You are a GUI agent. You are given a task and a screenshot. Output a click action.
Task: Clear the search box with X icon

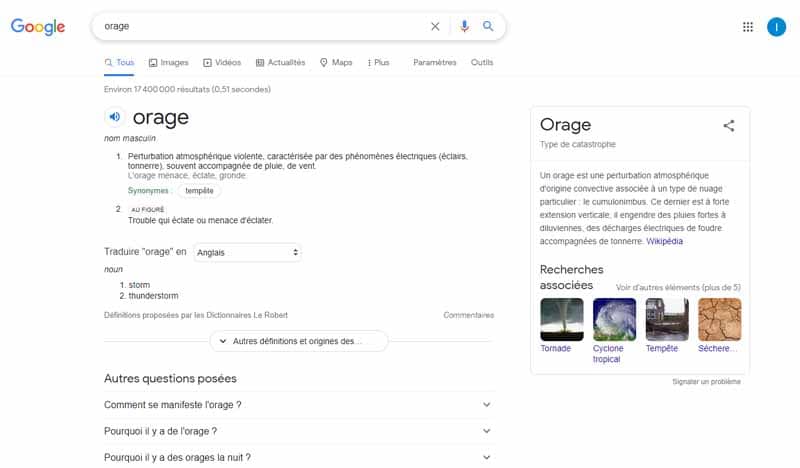coord(435,26)
